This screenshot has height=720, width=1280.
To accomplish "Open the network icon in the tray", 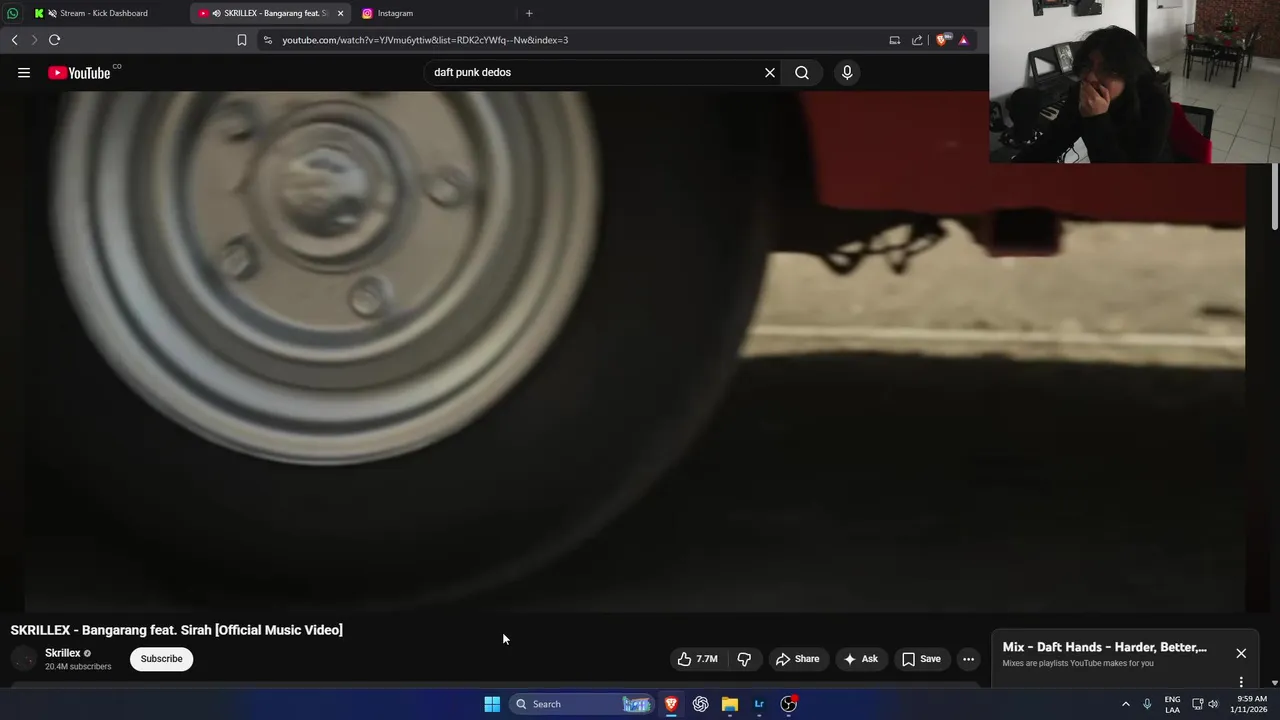I will point(1197,704).
